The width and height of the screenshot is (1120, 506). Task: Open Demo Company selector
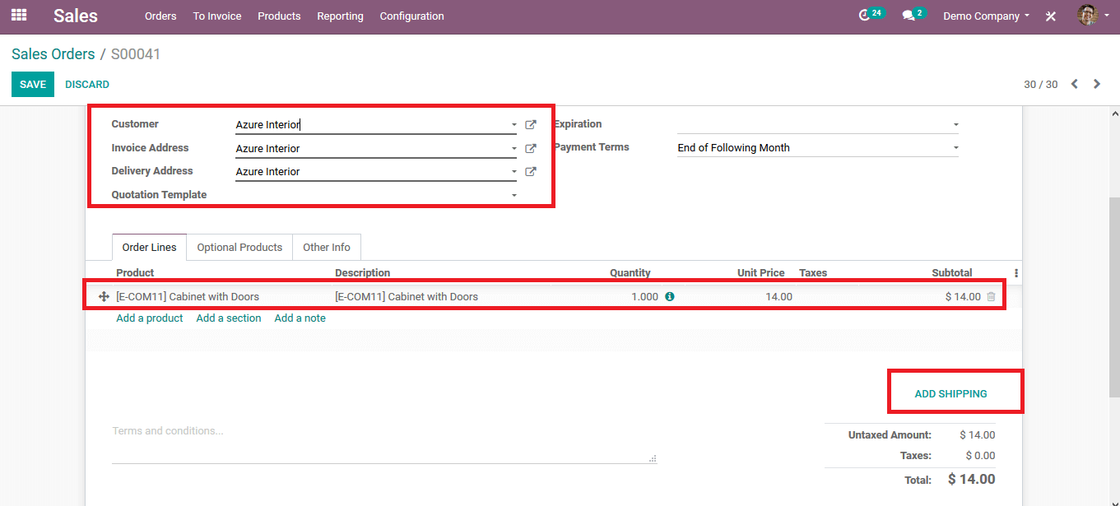click(x=986, y=16)
